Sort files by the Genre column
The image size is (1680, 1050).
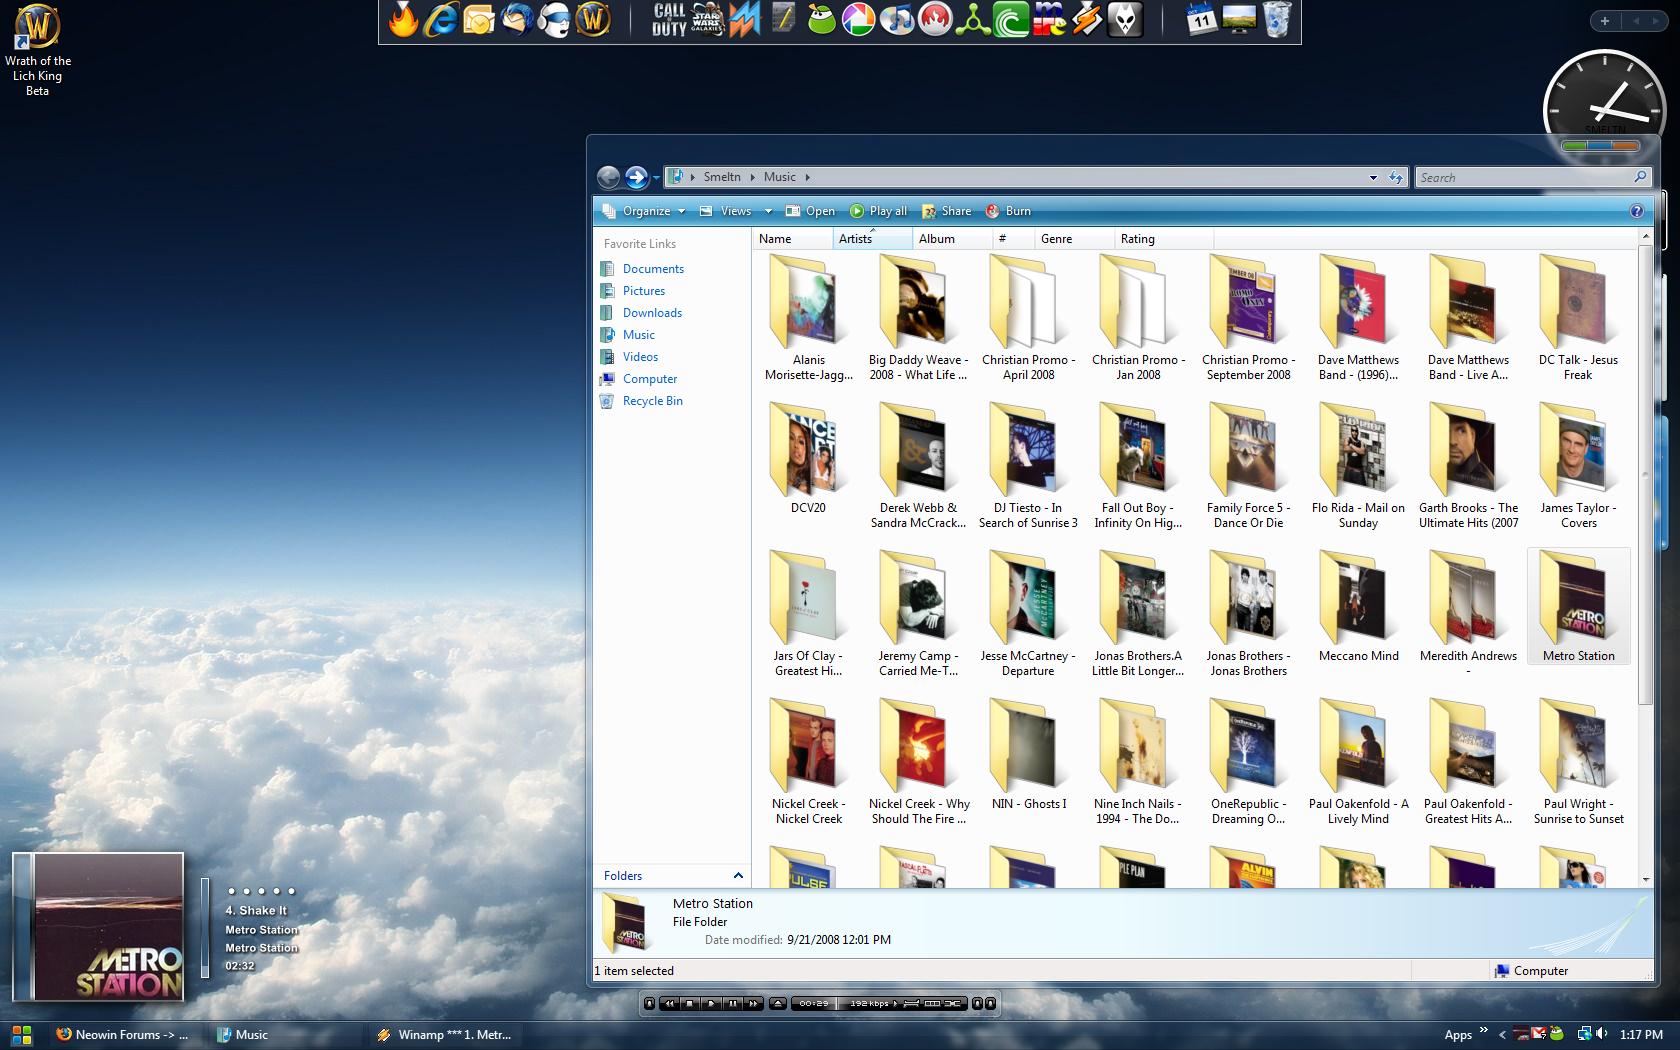pos(1056,239)
